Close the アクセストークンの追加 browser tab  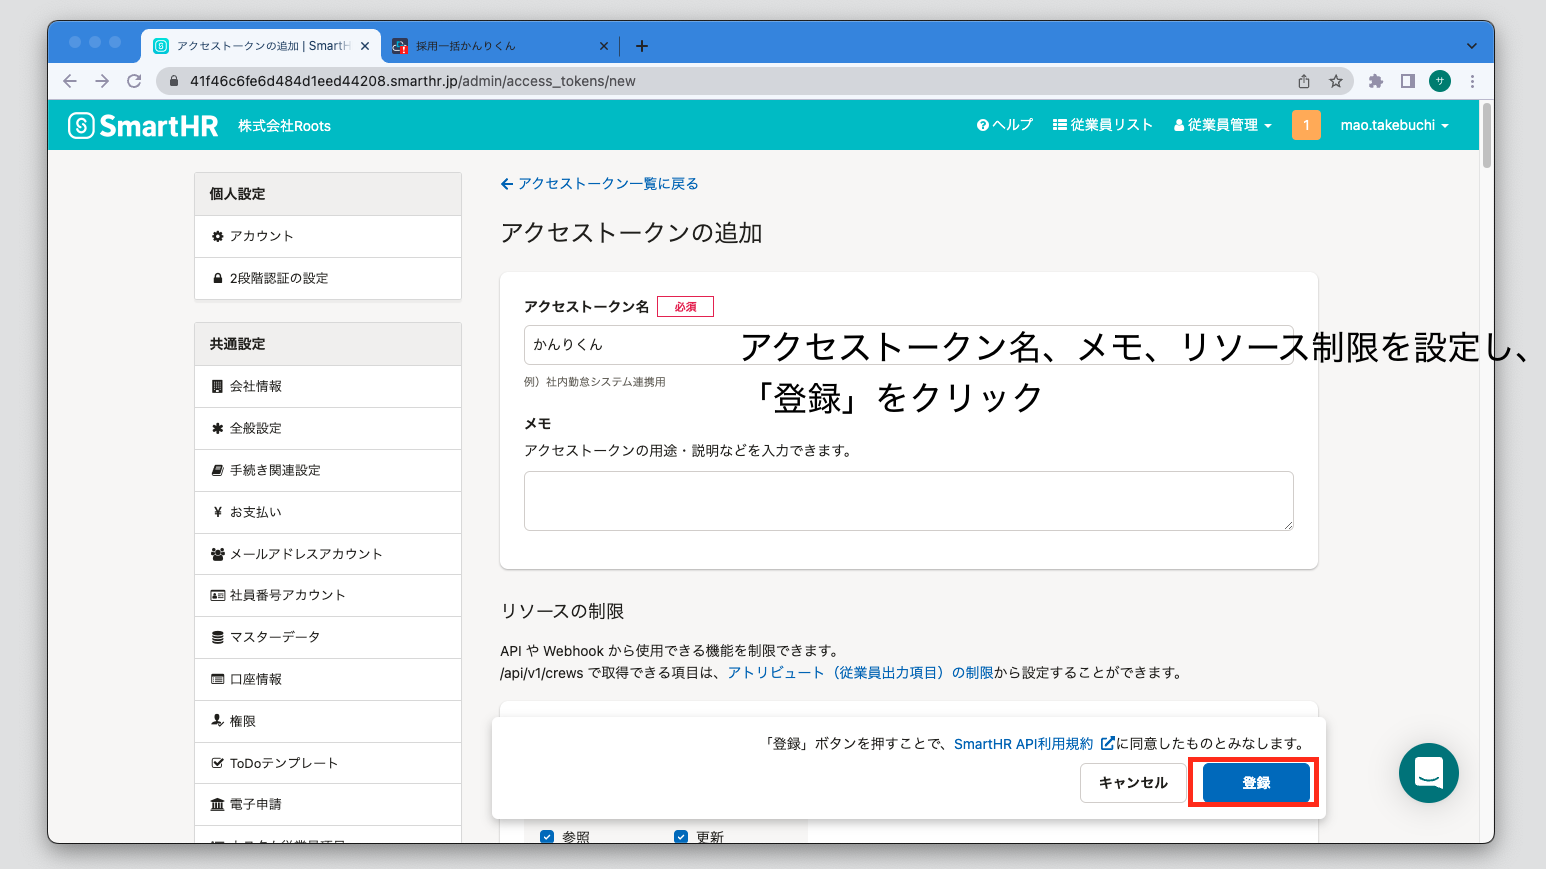click(365, 46)
